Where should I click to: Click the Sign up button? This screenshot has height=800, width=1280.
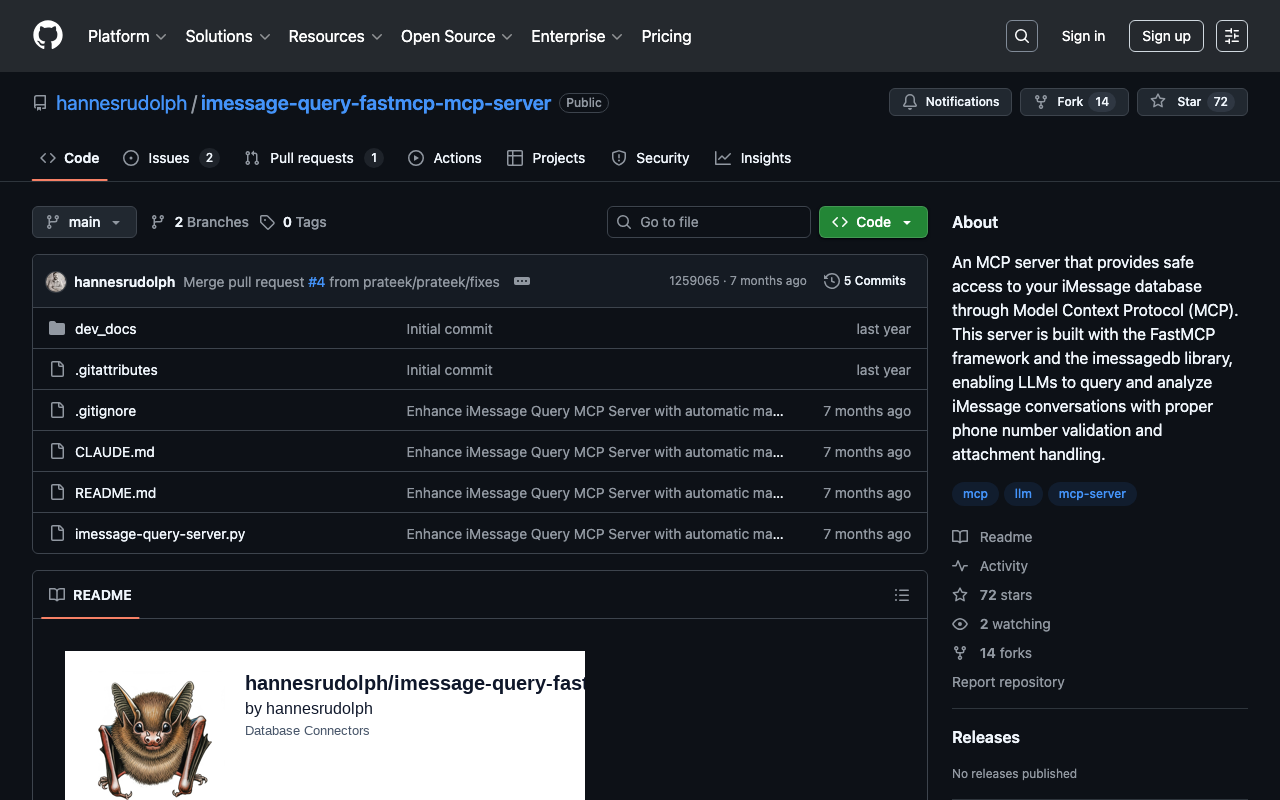point(1165,36)
